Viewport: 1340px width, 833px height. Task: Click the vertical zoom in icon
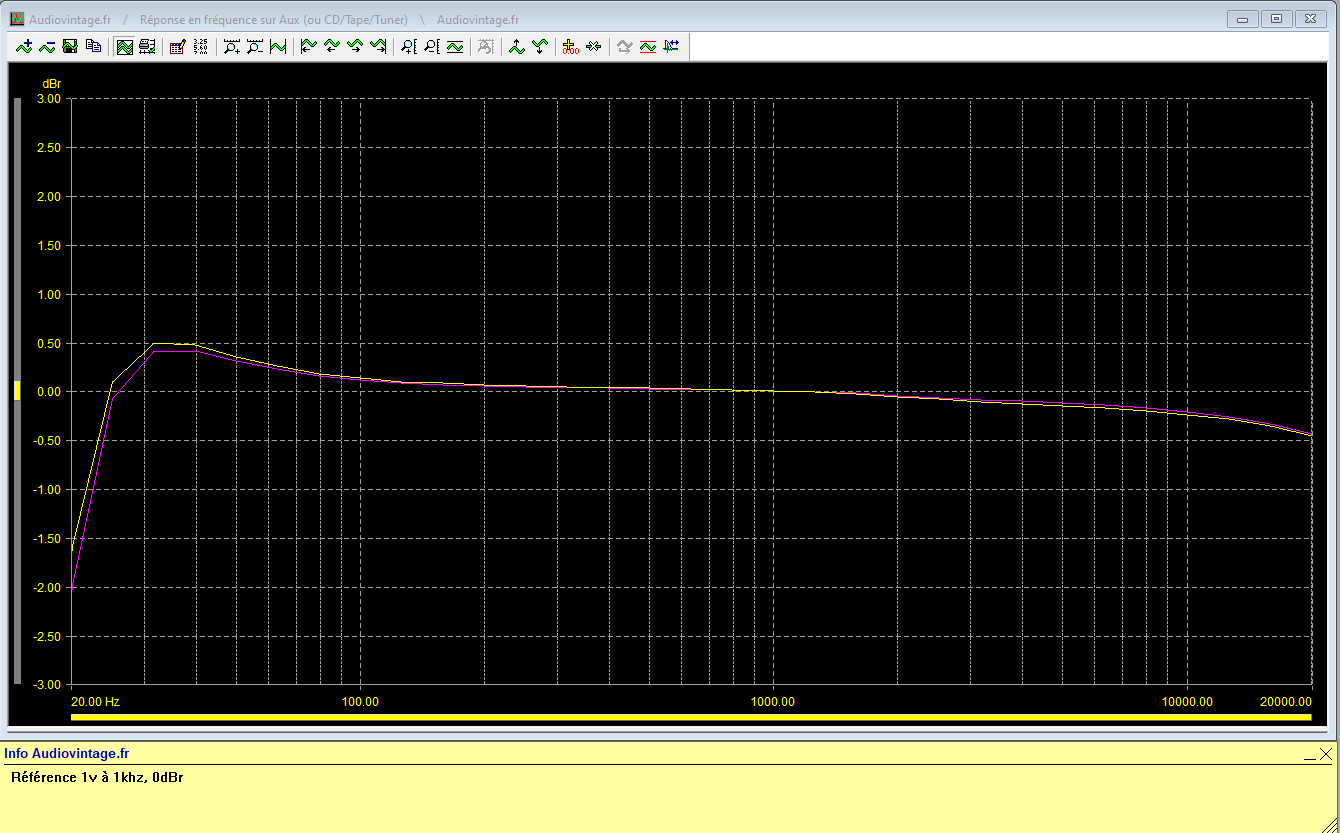click(x=408, y=46)
